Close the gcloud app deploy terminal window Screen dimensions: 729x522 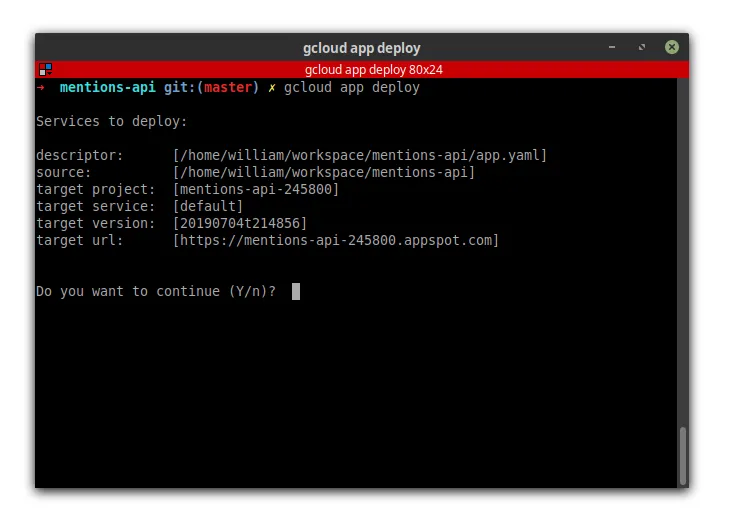[x=672, y=47]
